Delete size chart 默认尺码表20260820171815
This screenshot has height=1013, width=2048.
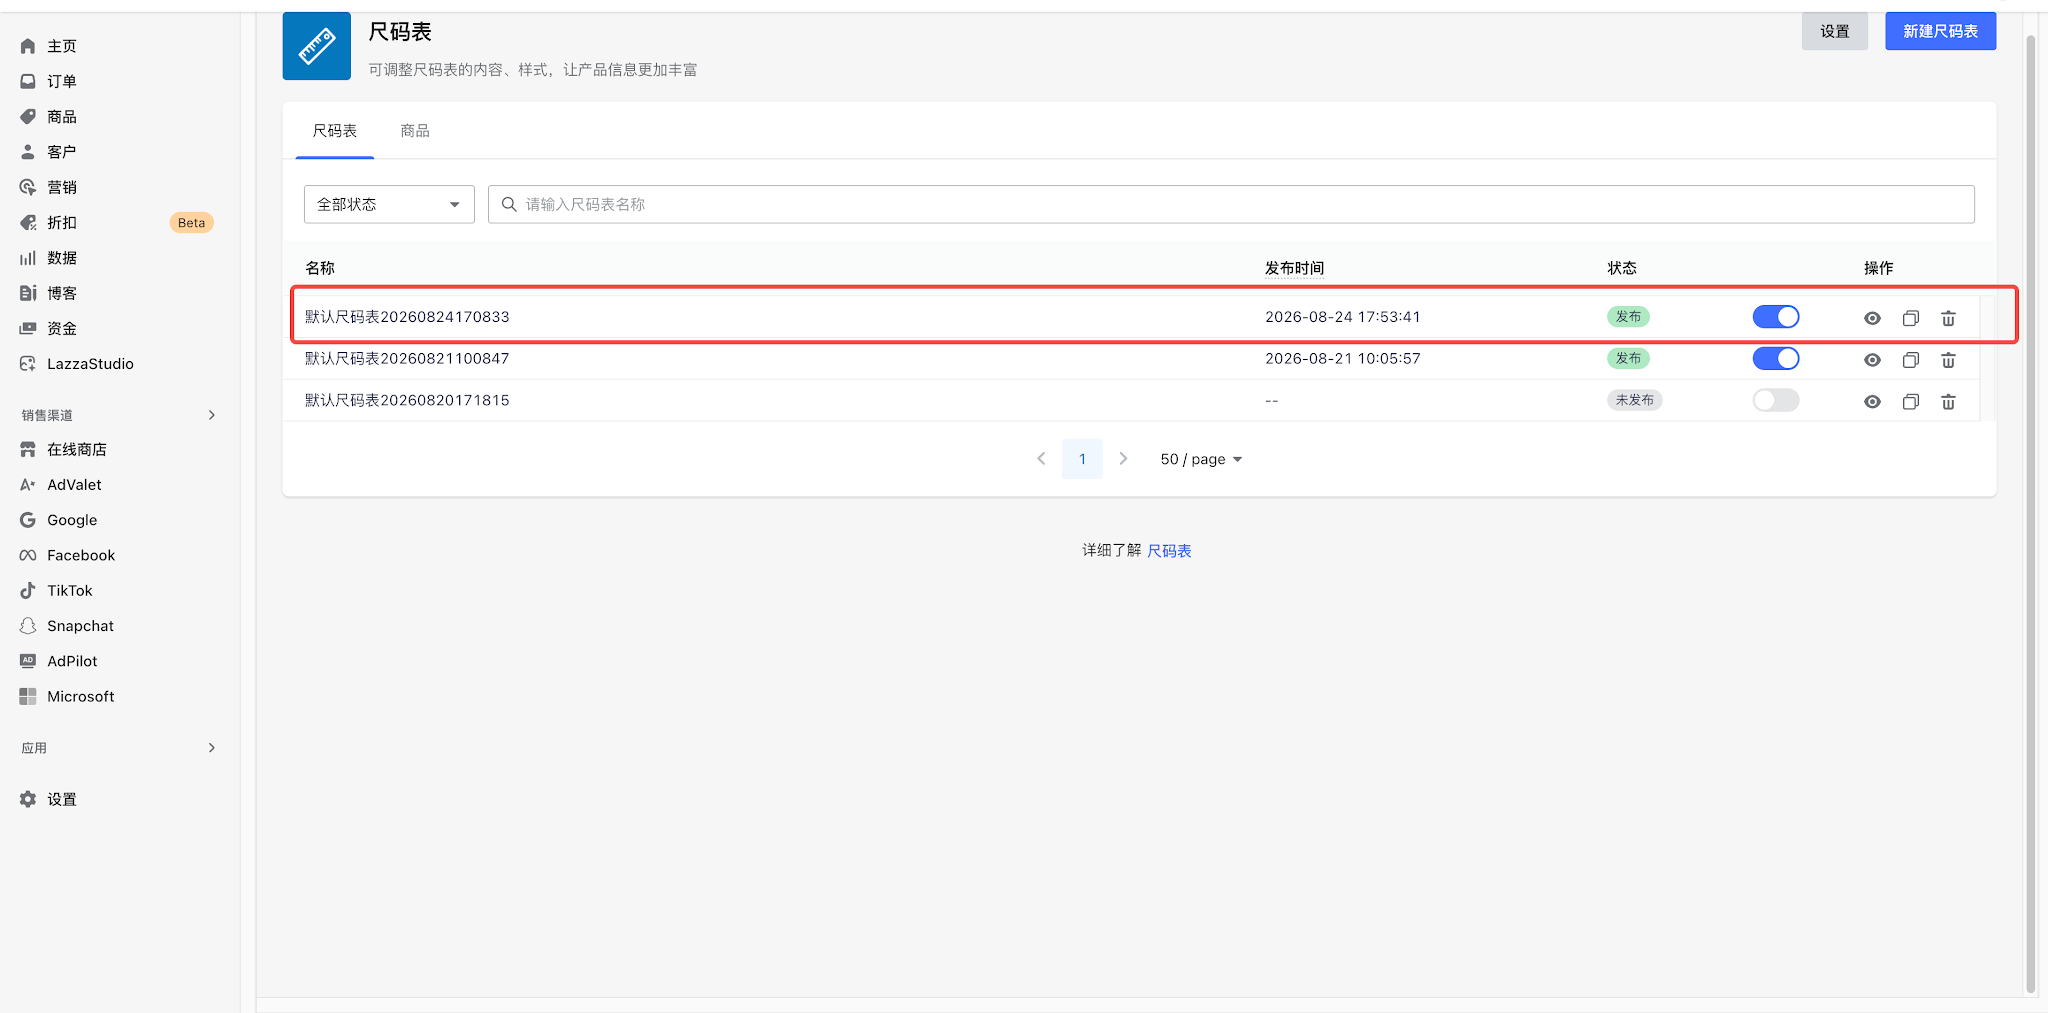pyautogui.click(x=1948, y=402)
